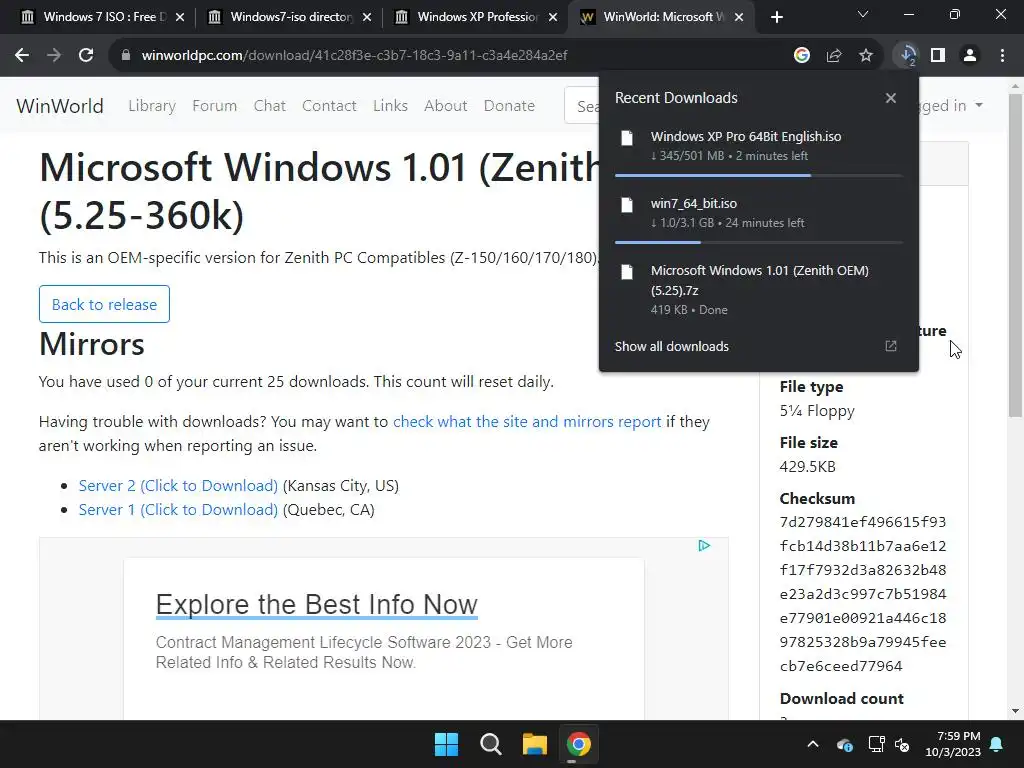Close the Recent Downloads popup
The image size is (1024, 768).
click(891, 98)
